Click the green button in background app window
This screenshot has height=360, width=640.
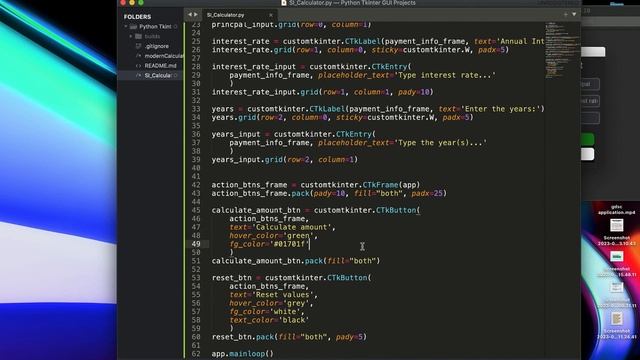tap(587, 140)
